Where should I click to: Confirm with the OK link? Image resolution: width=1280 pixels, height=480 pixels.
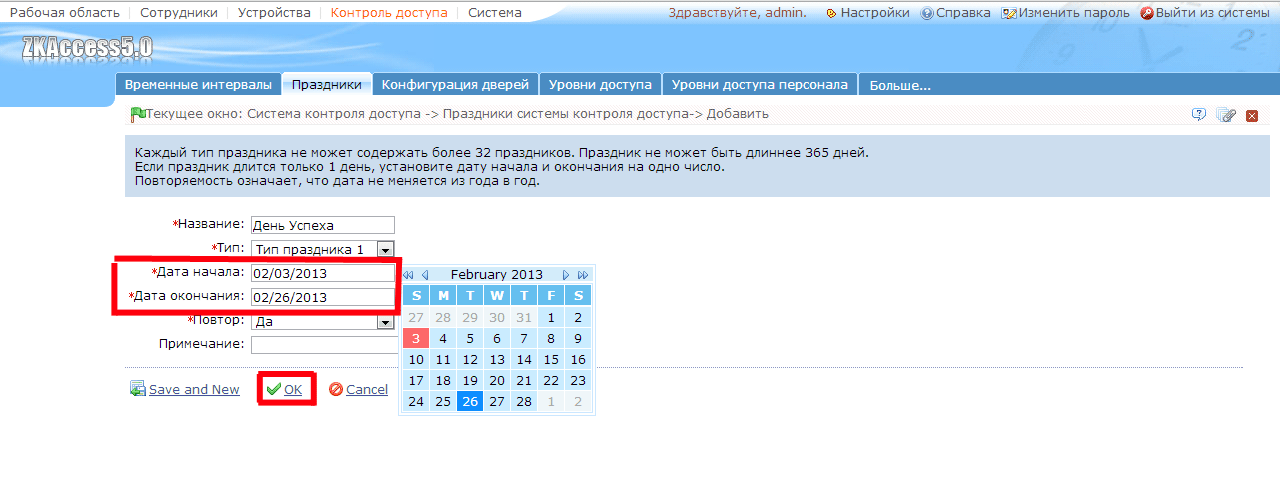click(293, 390)
